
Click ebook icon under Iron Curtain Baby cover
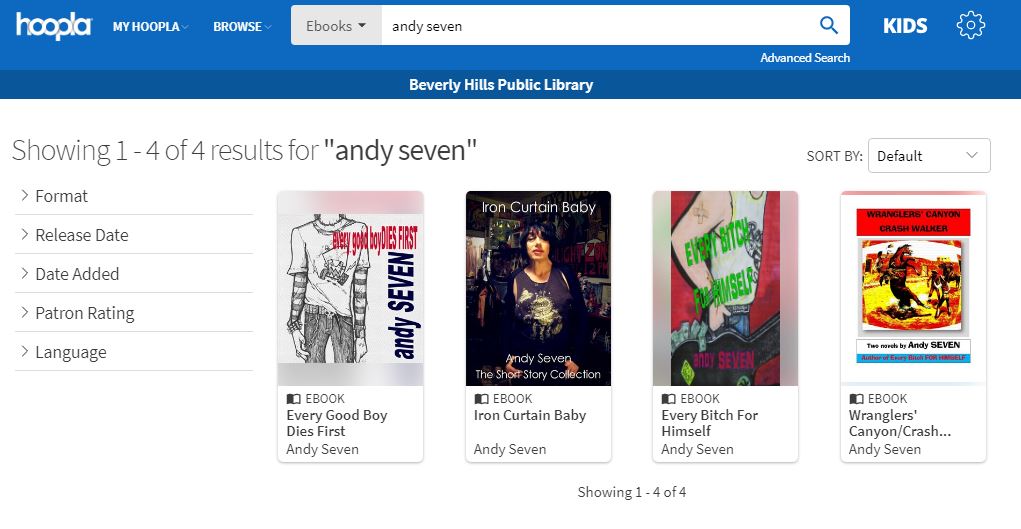point(481,399)
